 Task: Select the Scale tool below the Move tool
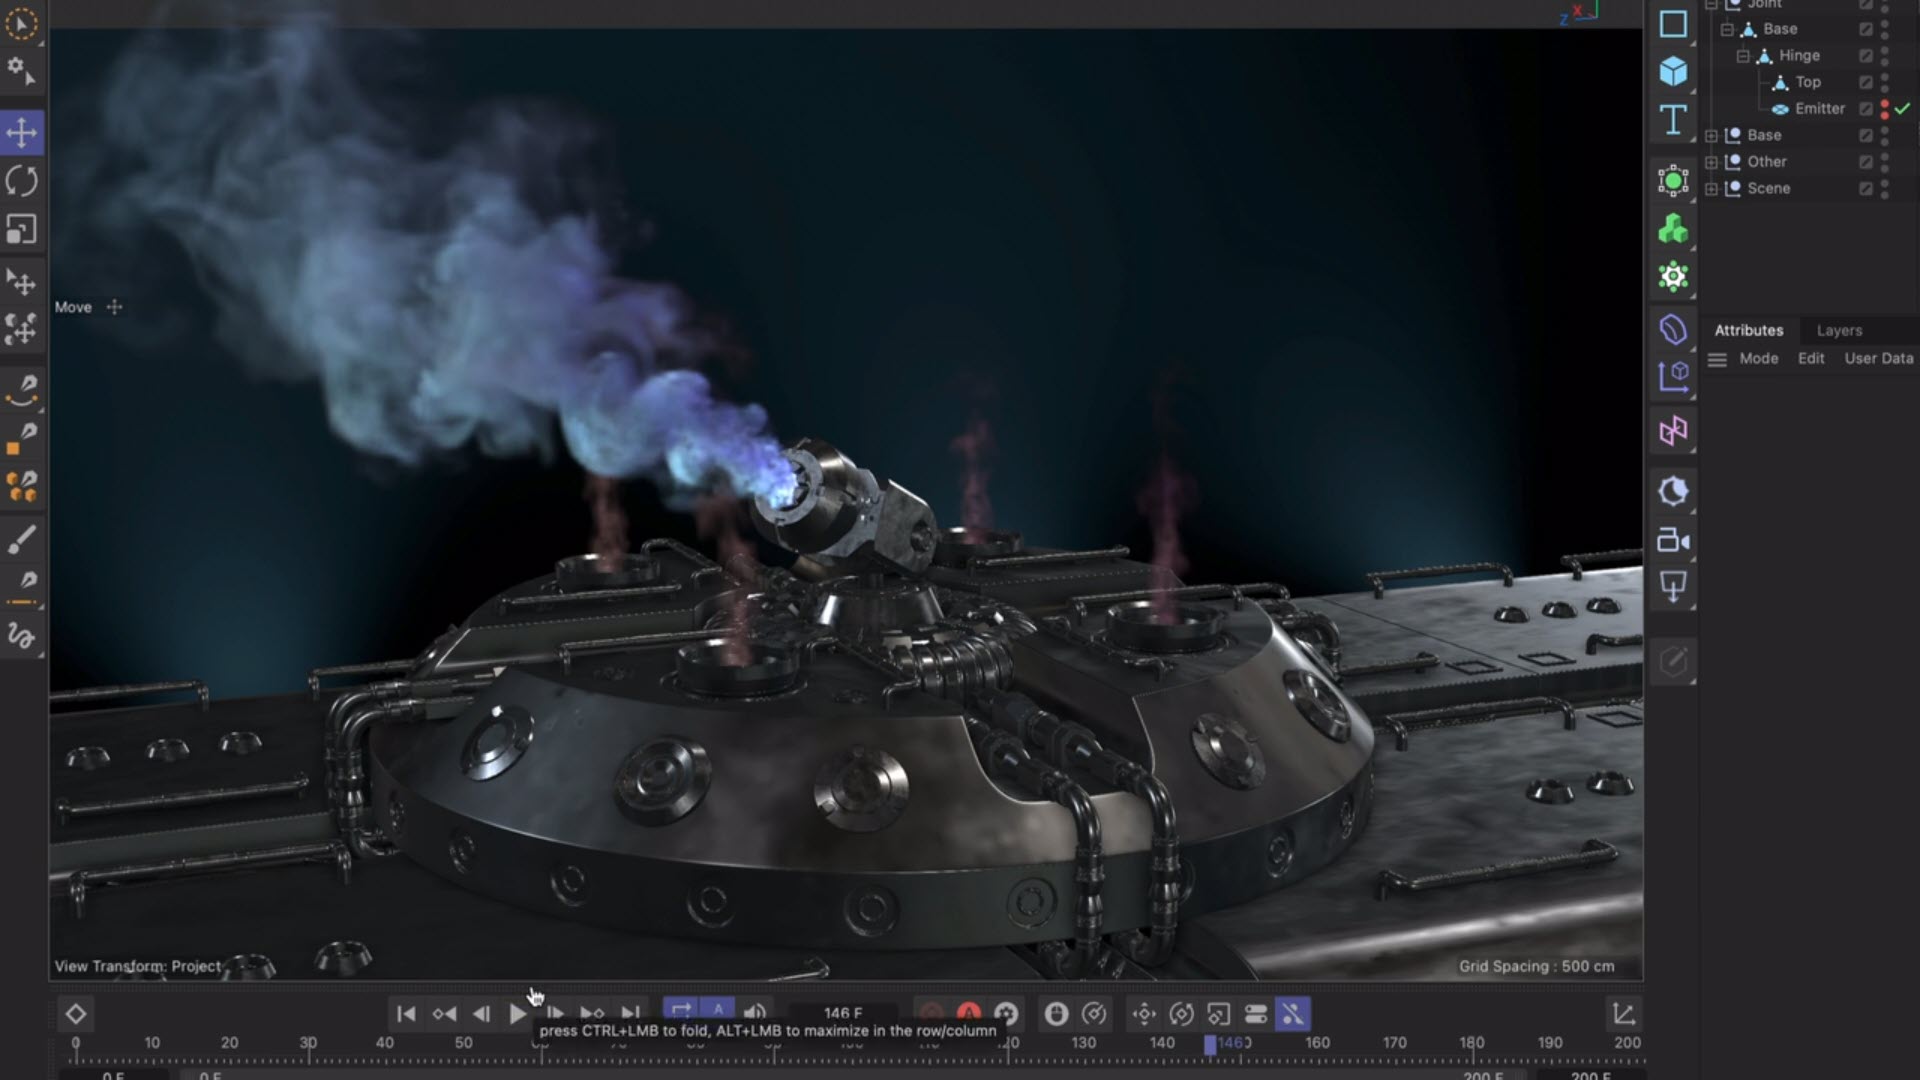22,230
